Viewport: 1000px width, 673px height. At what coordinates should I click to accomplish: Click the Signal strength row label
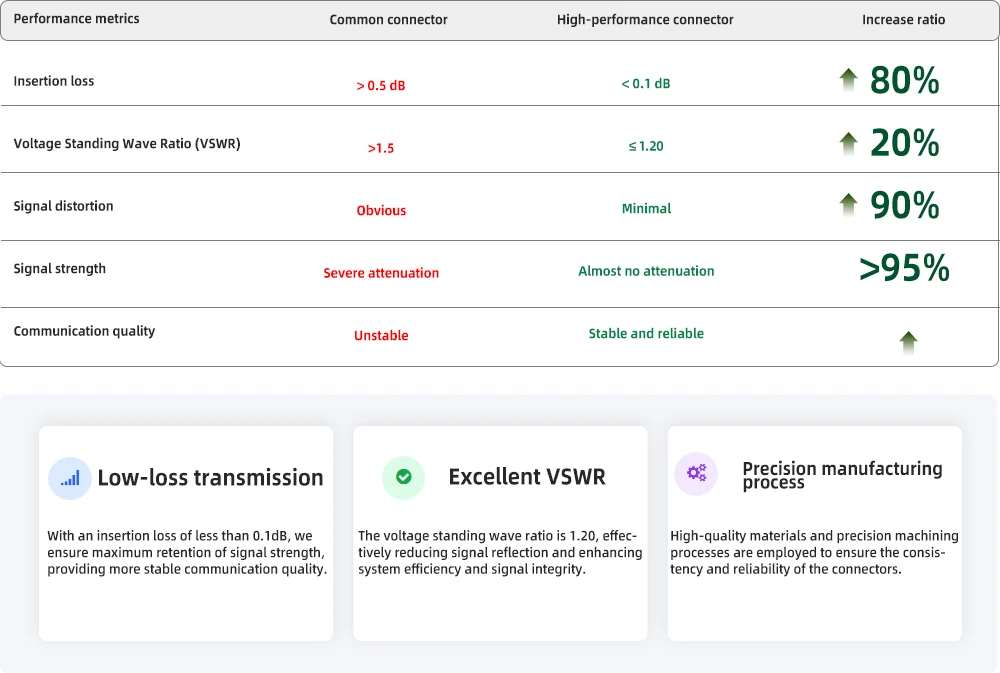pos(59,269)
